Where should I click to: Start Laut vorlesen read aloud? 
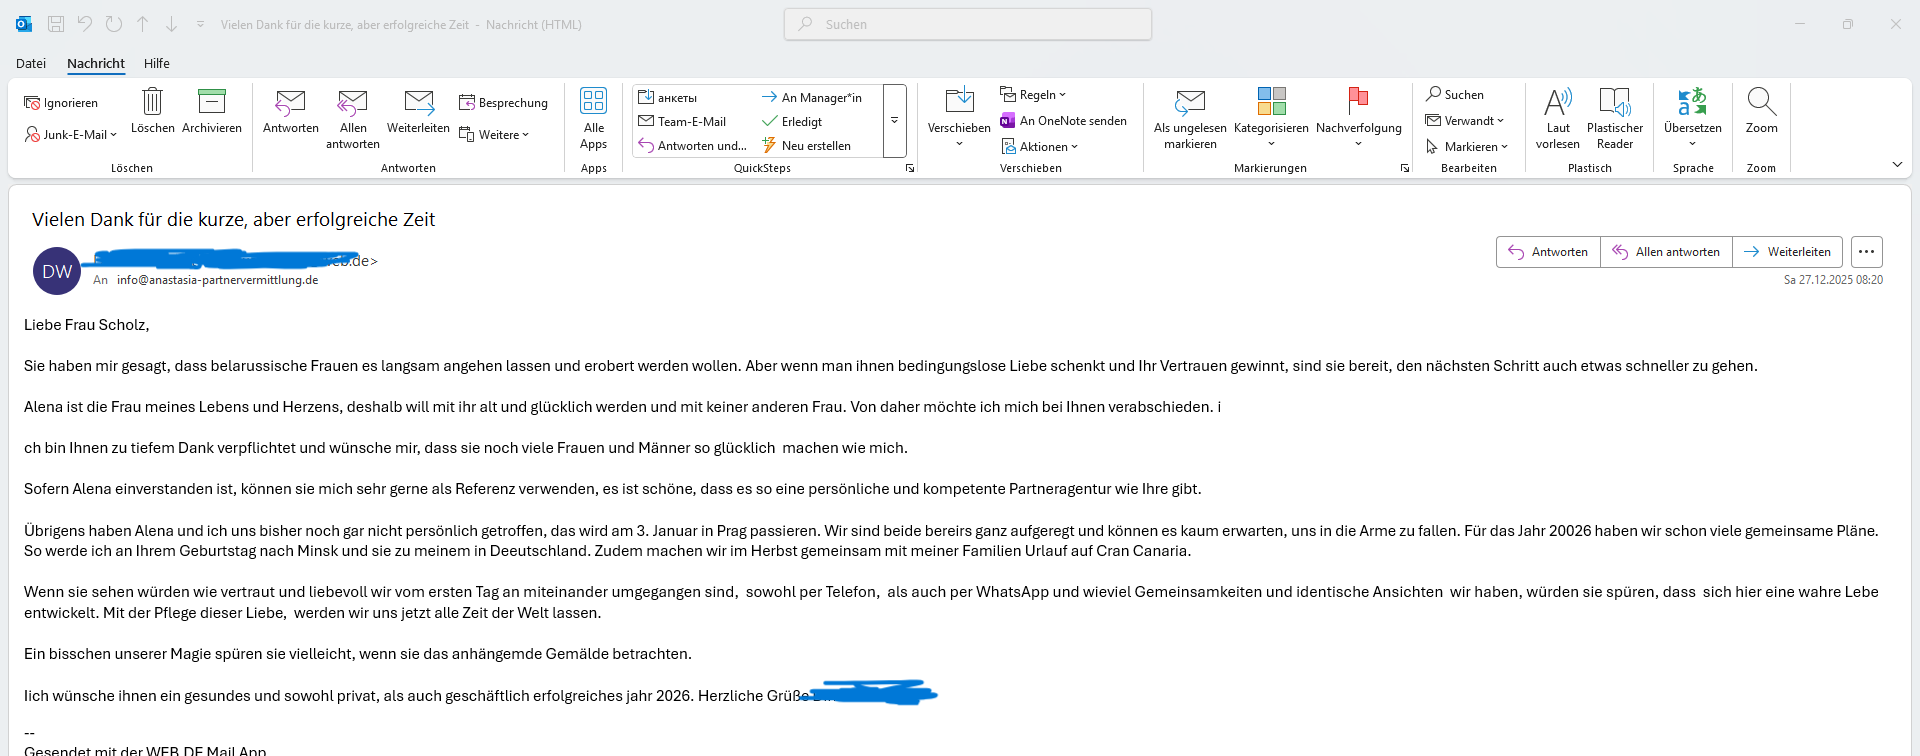pyautogui.click(x=1557, y=103)
